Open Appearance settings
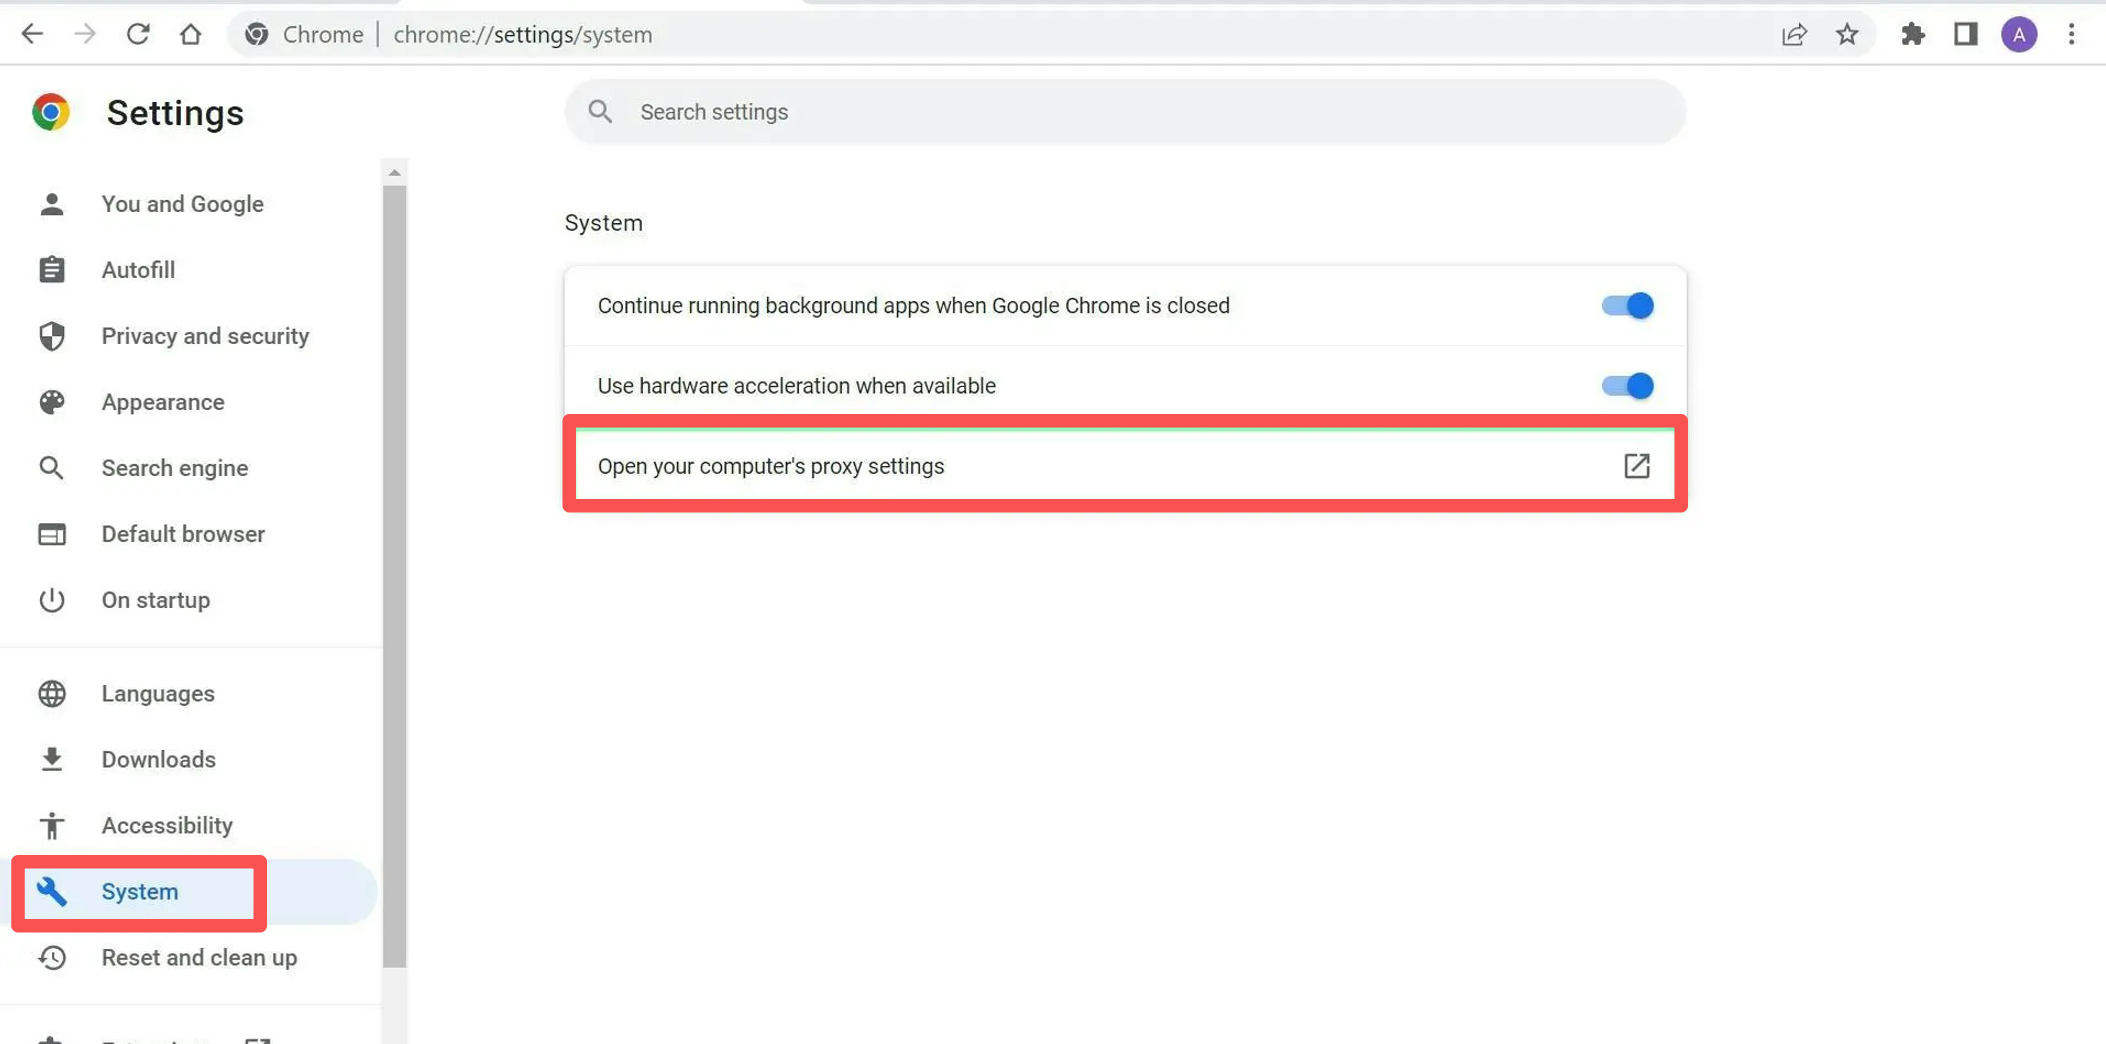The image size is (2106, 1044). coord(163,402)
